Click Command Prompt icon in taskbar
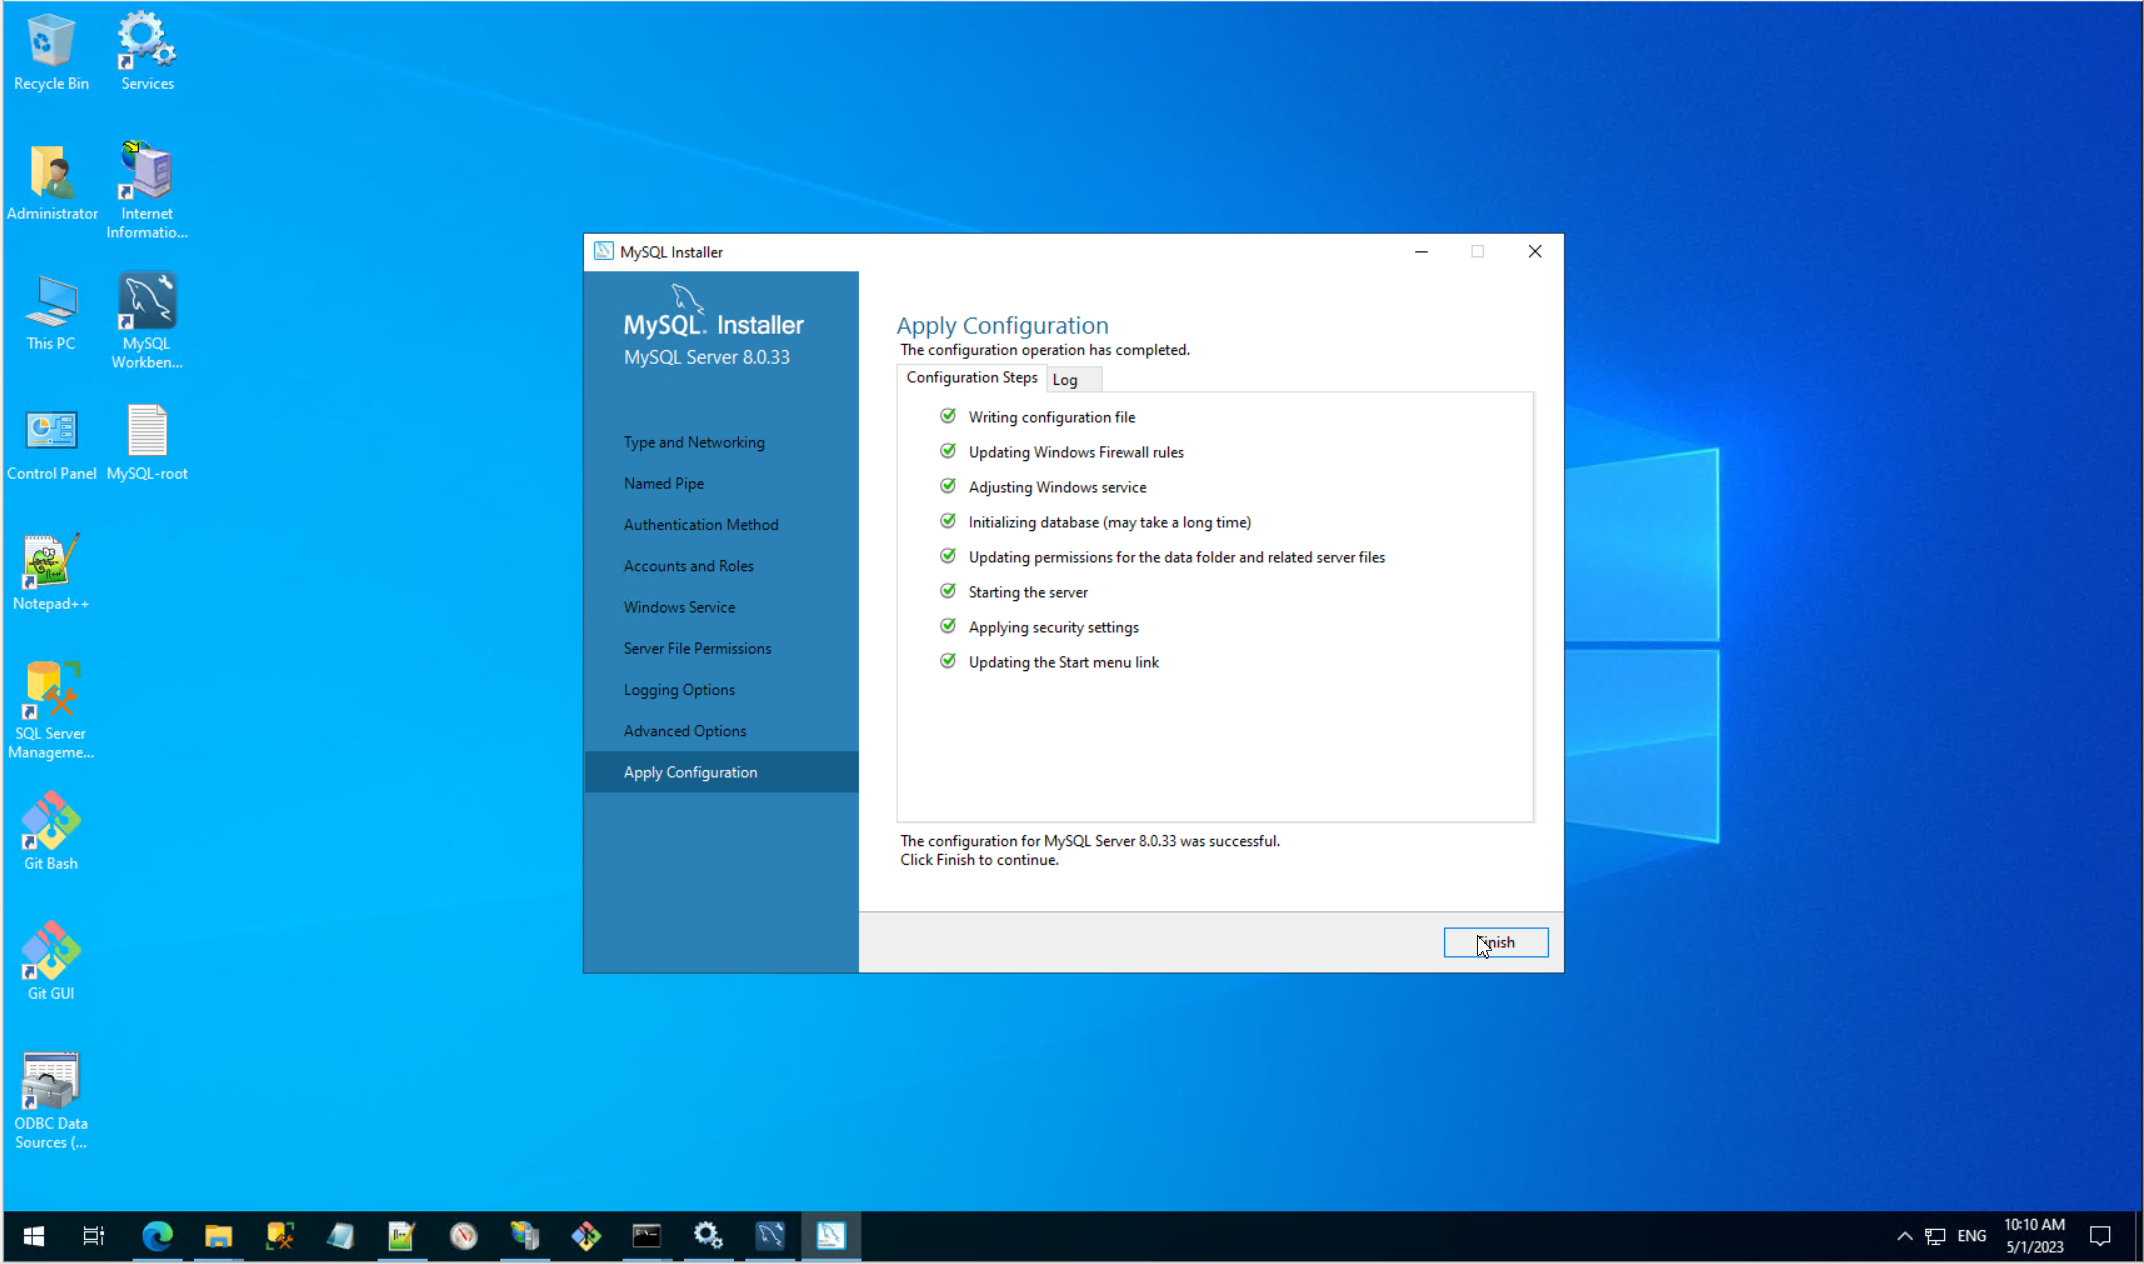The width and height of the screenshot is (2144, 1264). click(647, 1236)
